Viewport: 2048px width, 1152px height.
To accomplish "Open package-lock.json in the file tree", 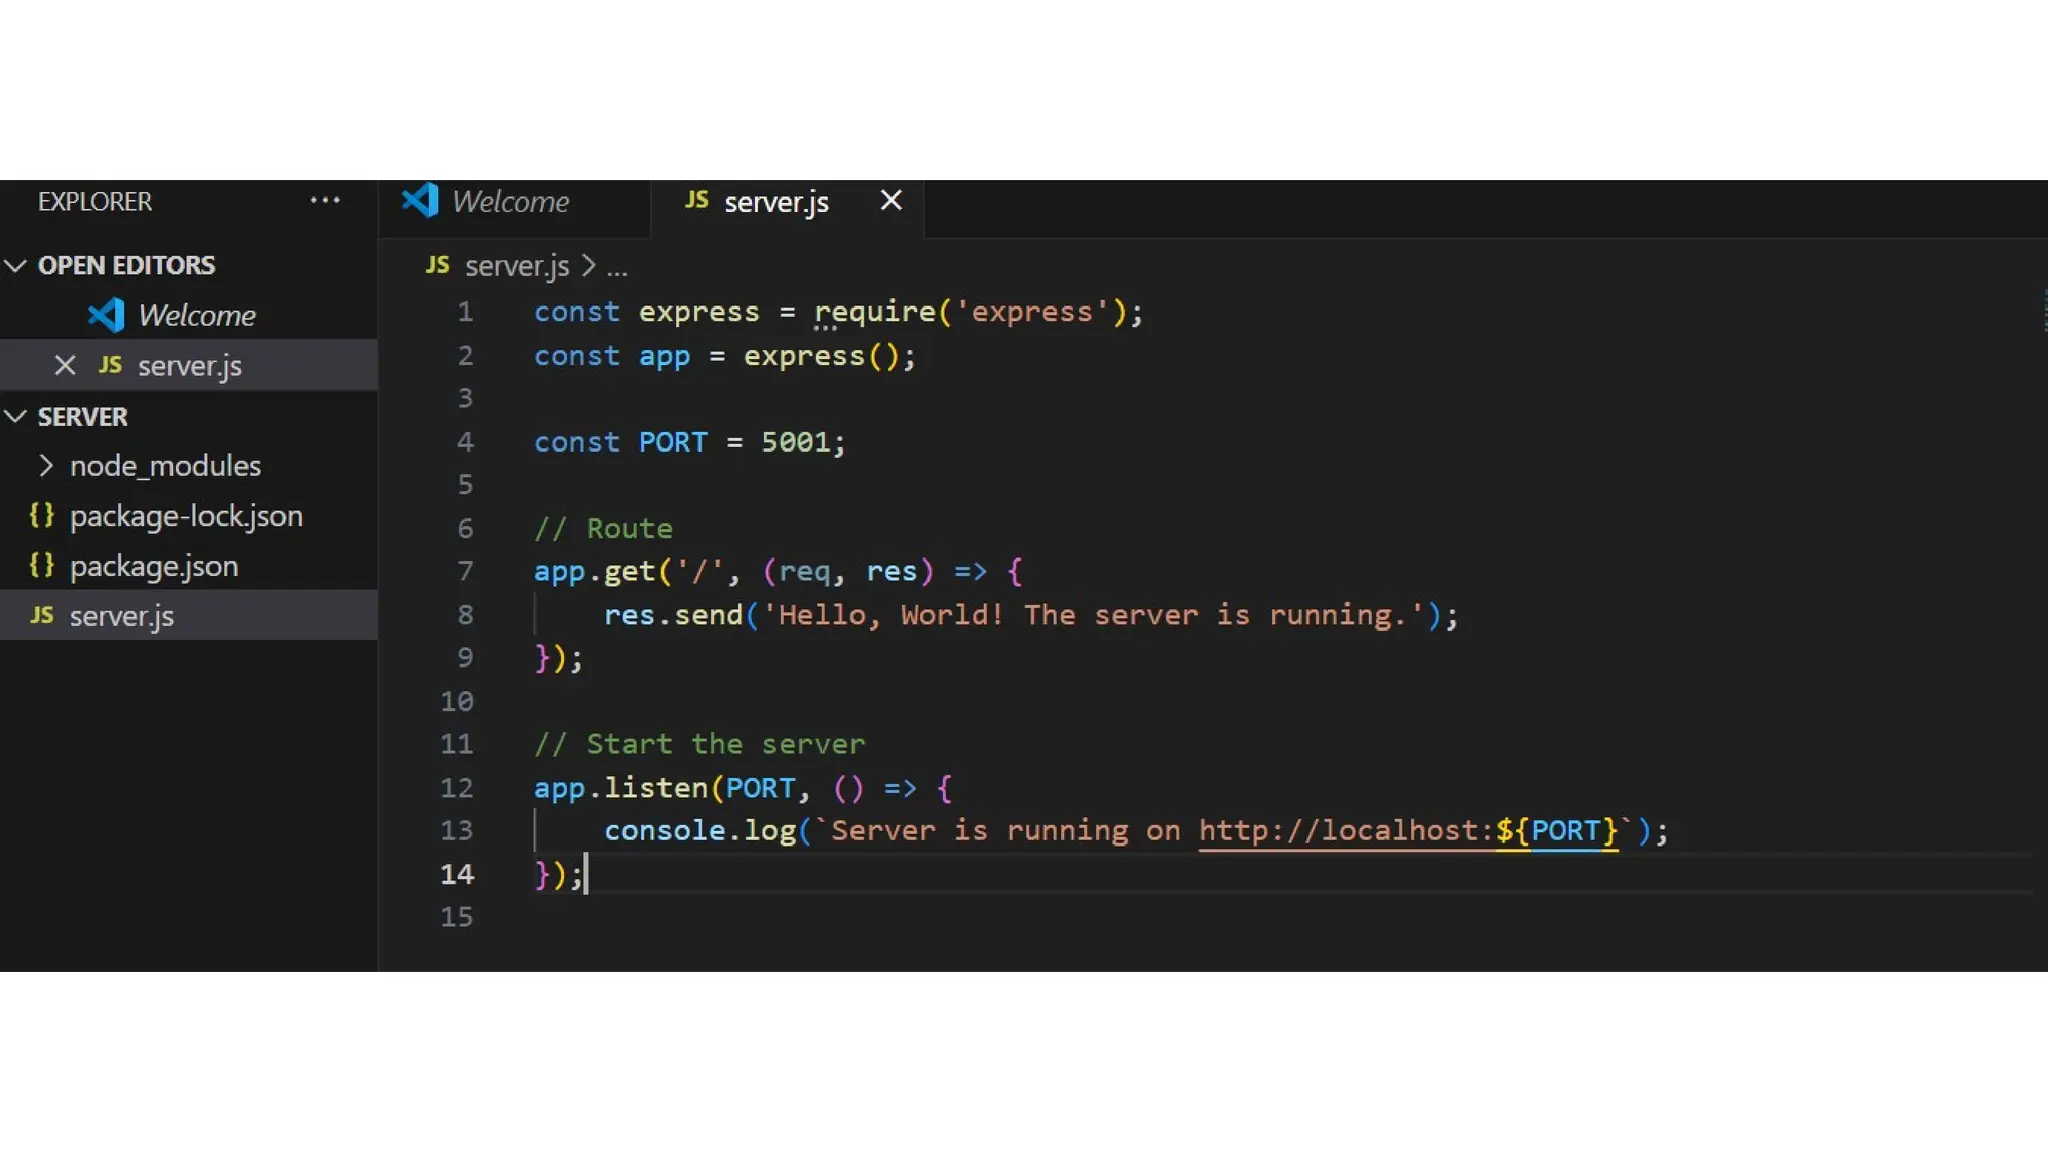I will pyautogui.click(x=186, y=516).
